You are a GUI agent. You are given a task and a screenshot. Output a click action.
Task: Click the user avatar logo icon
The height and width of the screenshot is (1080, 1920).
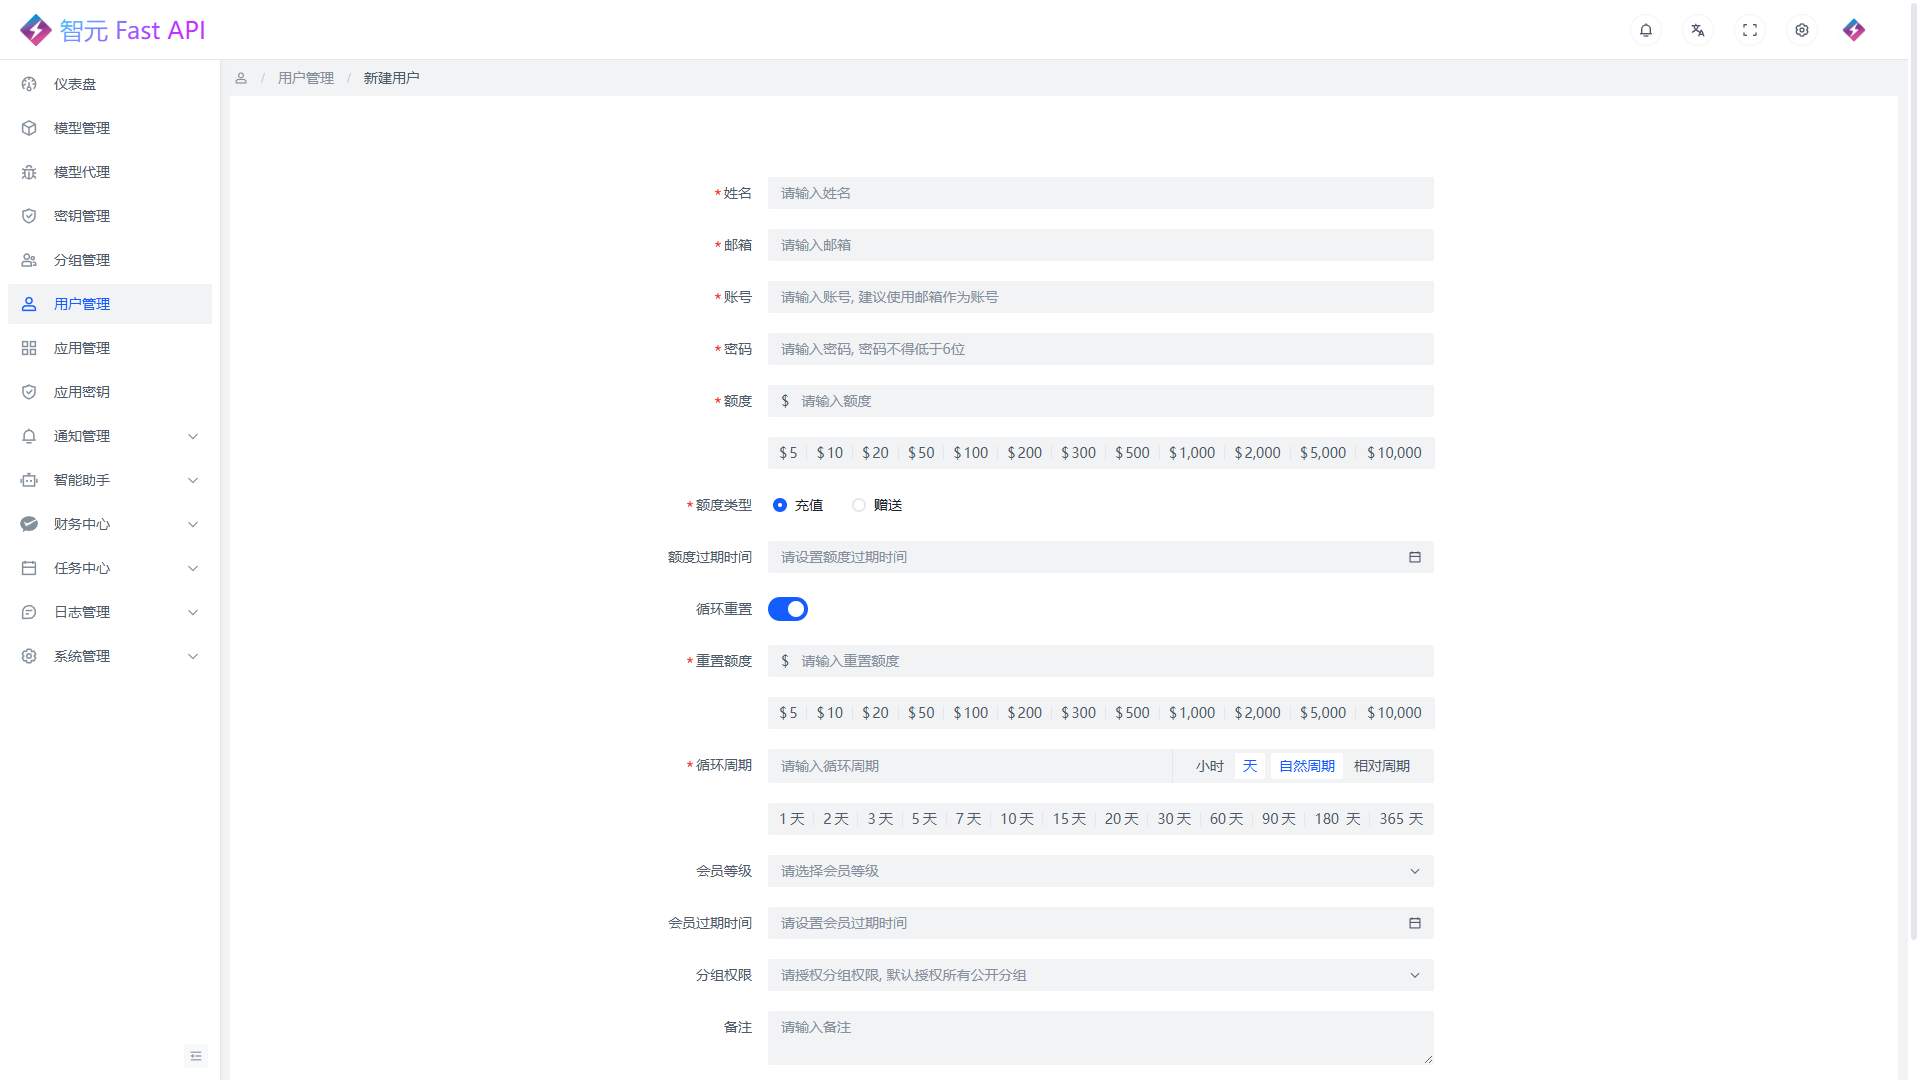click(x=1853, y=30)
